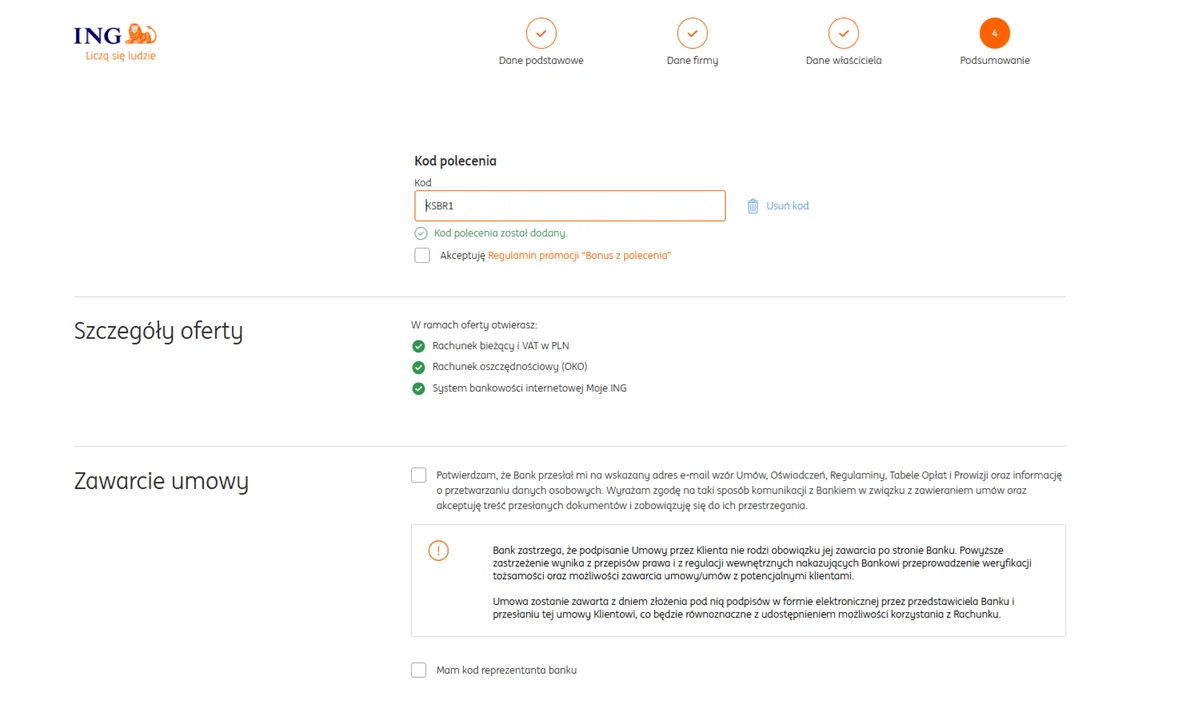
Task: Click the orange step 4 circle
Action: (x=995, y=34)
